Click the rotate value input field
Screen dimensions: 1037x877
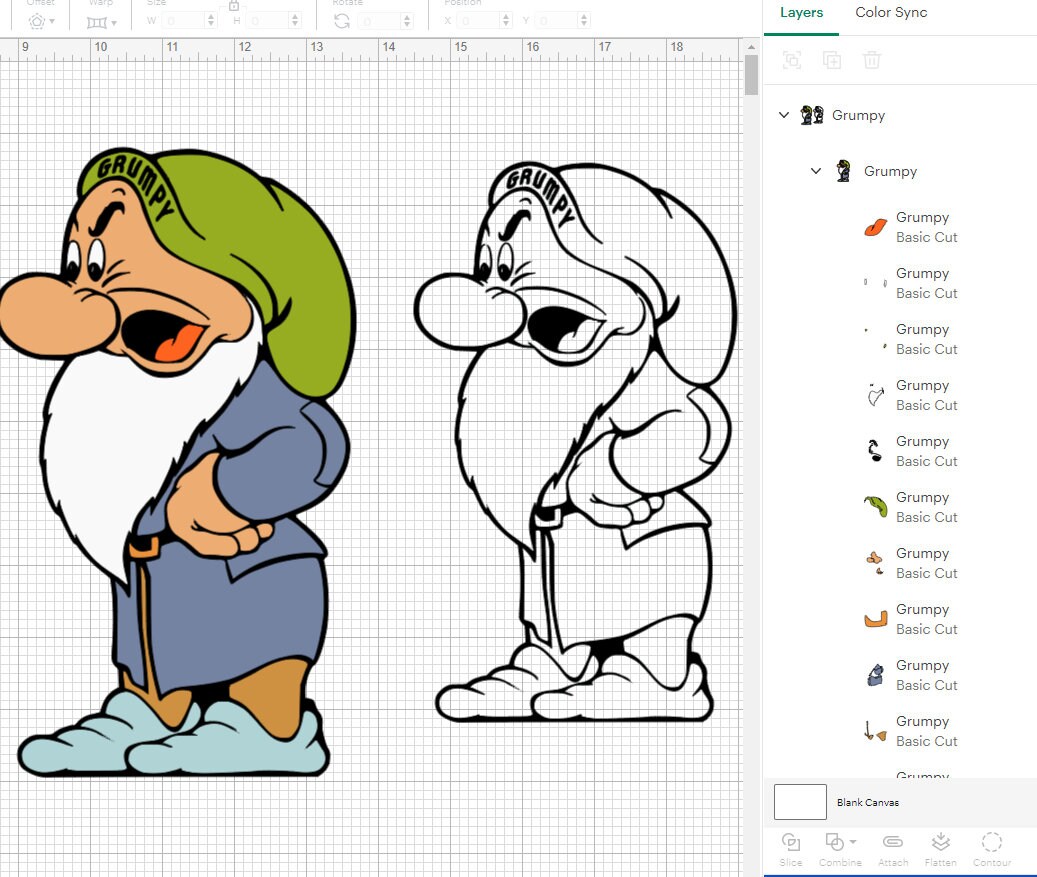point(380,21)
